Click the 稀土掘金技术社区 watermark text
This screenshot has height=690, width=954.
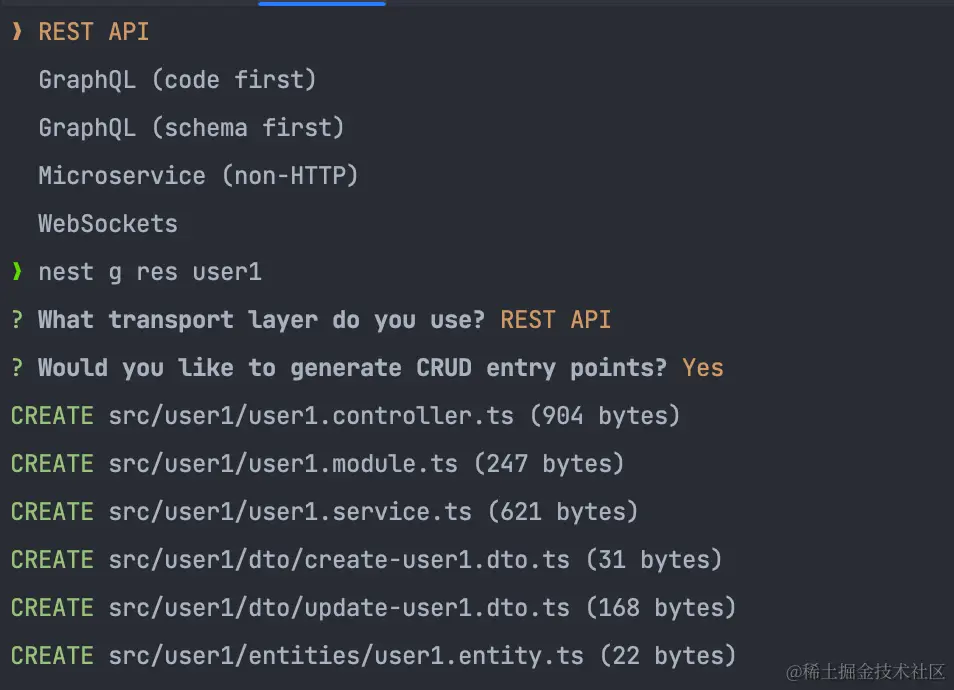(x=866, y=671)
